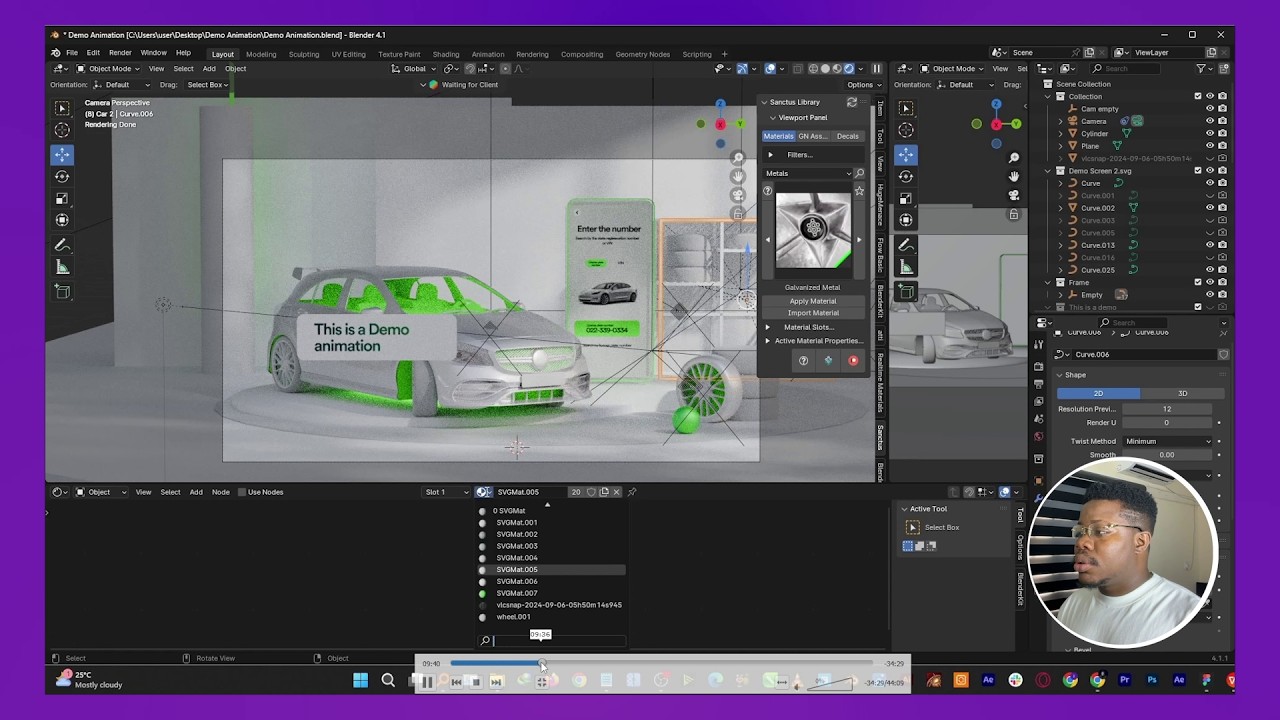Open the weather widget showing Mostly cloudy
This screenshot has height=720, width=1280.
point(90,680)
